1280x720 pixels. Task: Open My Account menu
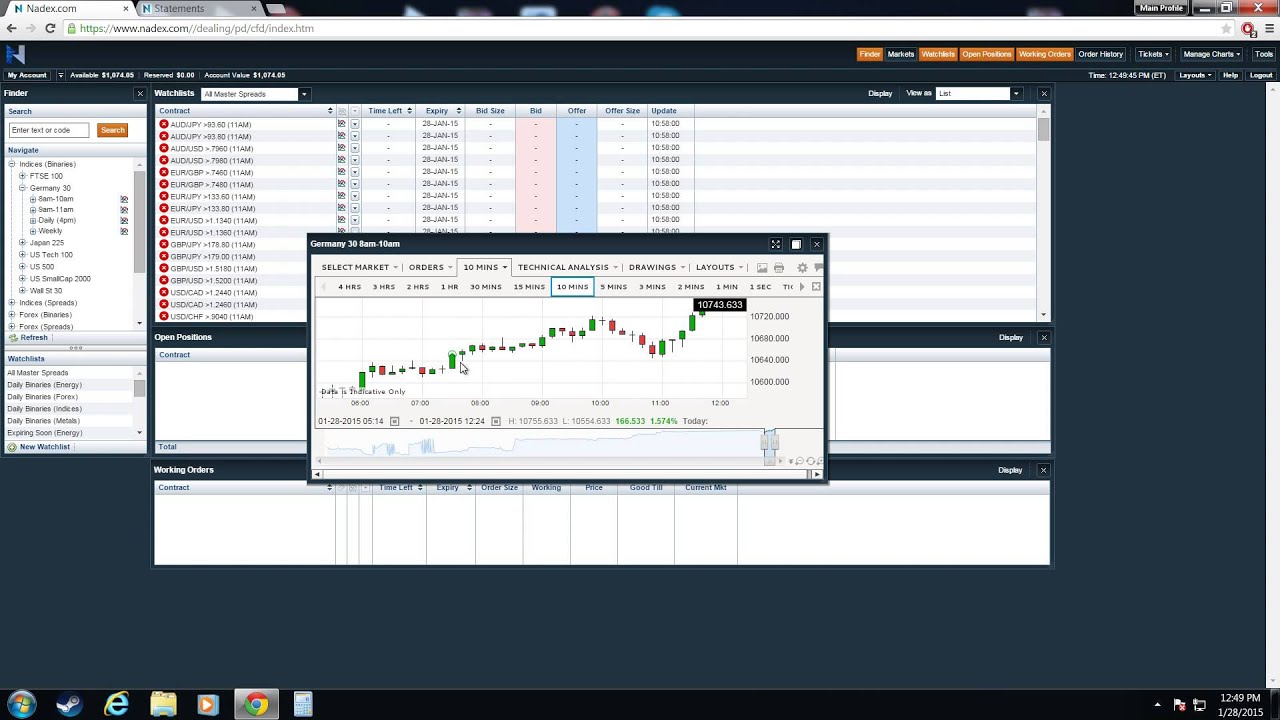pos(27,75)
